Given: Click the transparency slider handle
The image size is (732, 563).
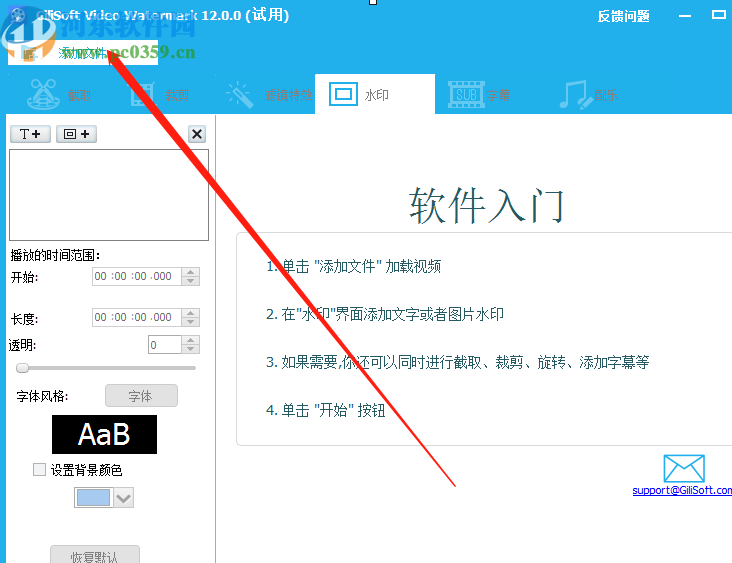Looking at the screenshot, I should click(22, 368).
